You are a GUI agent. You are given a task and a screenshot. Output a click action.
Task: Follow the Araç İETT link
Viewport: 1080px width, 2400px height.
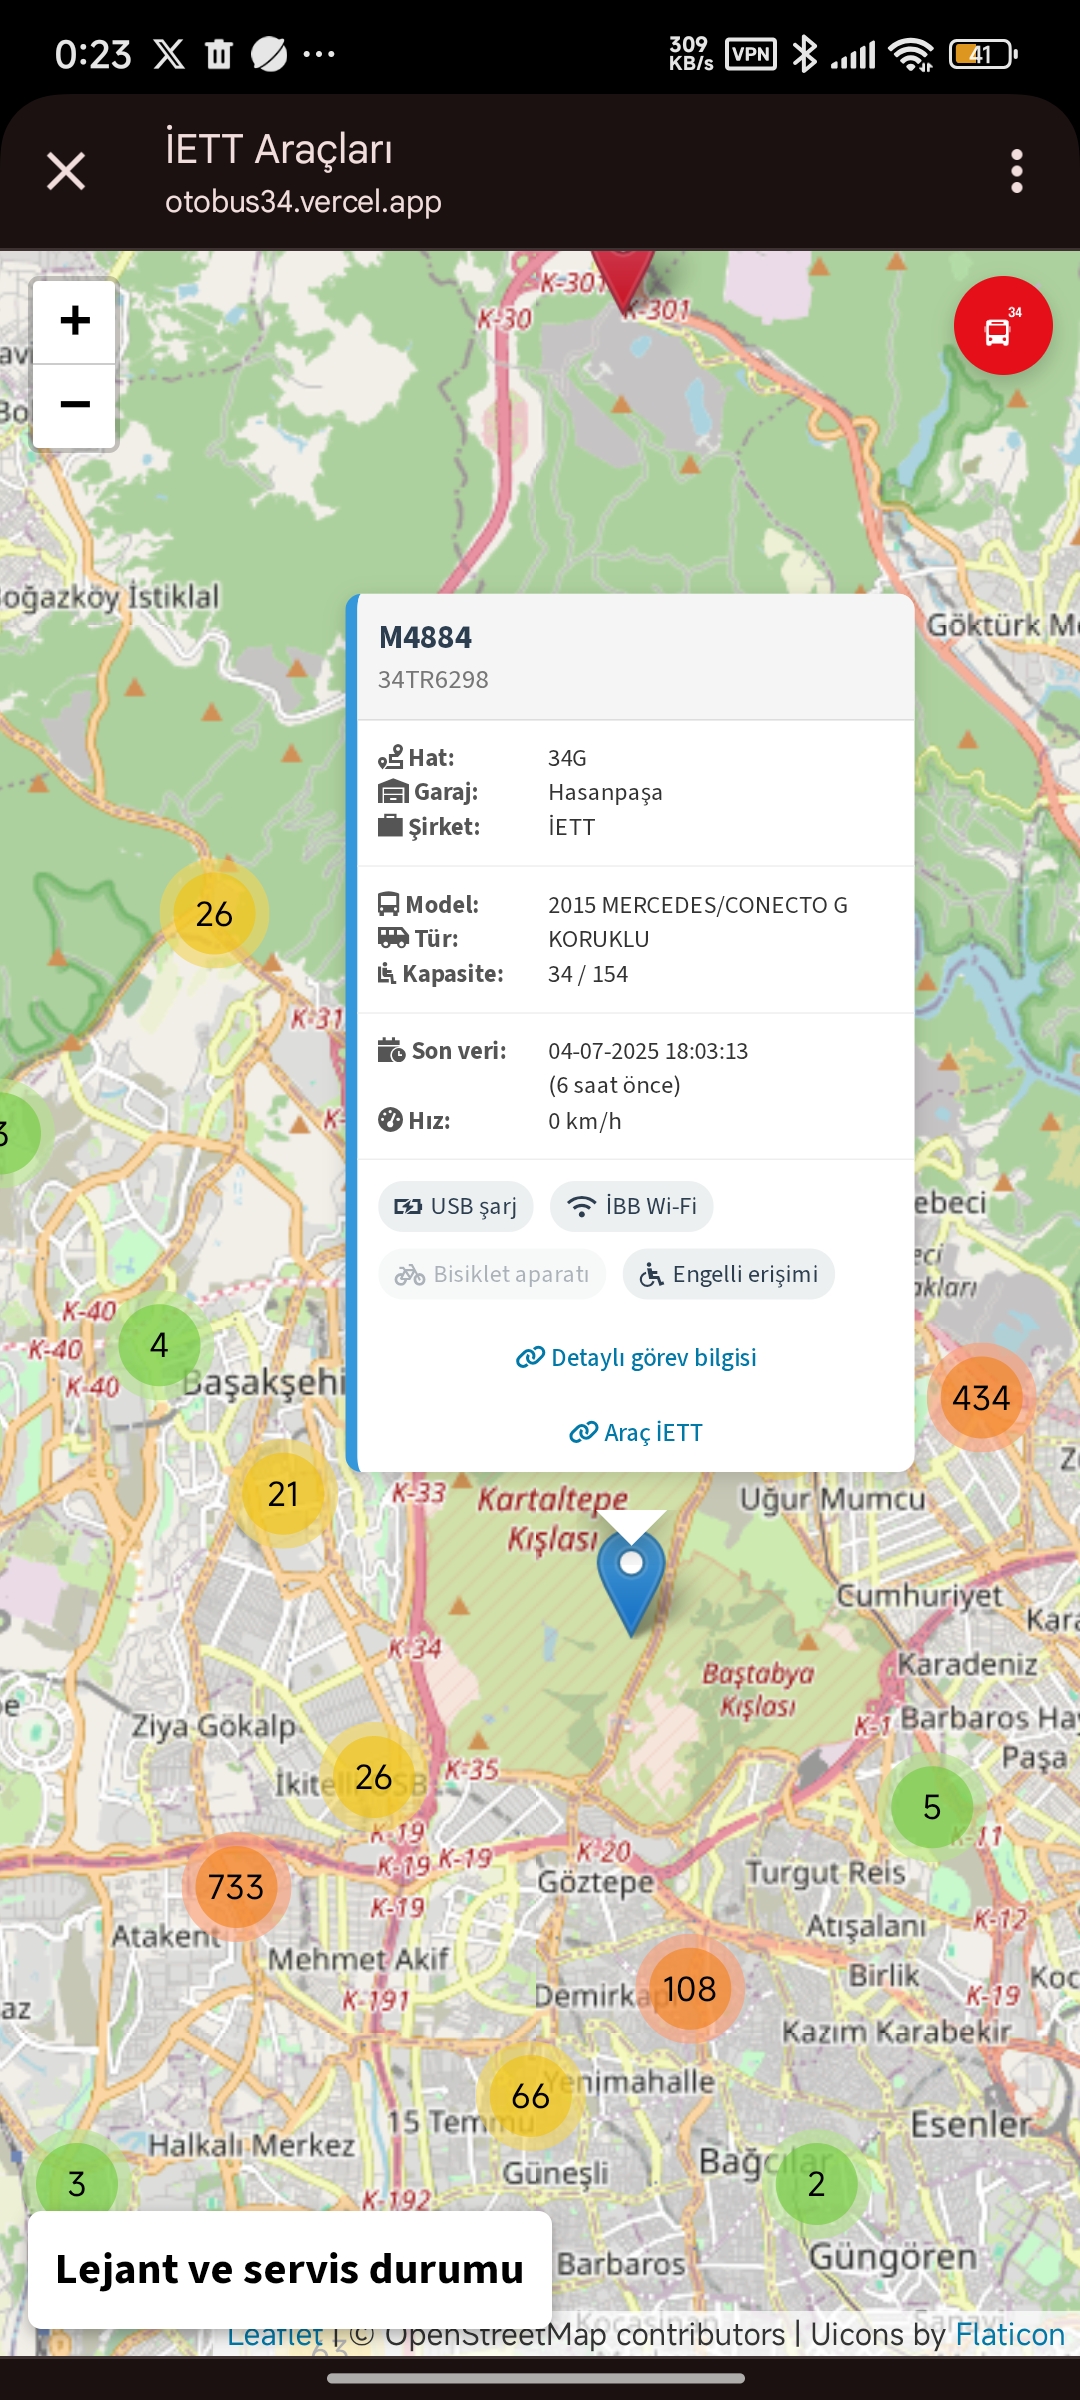coord(636,1432)
